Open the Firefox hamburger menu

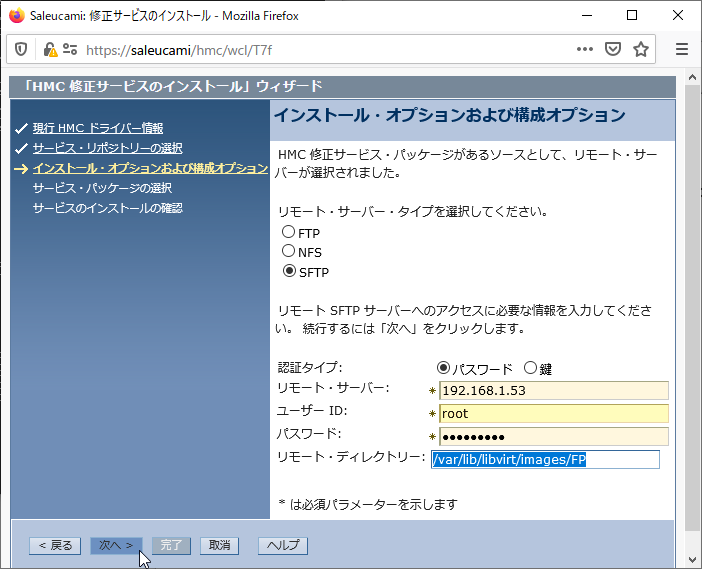tap(682, 49)
